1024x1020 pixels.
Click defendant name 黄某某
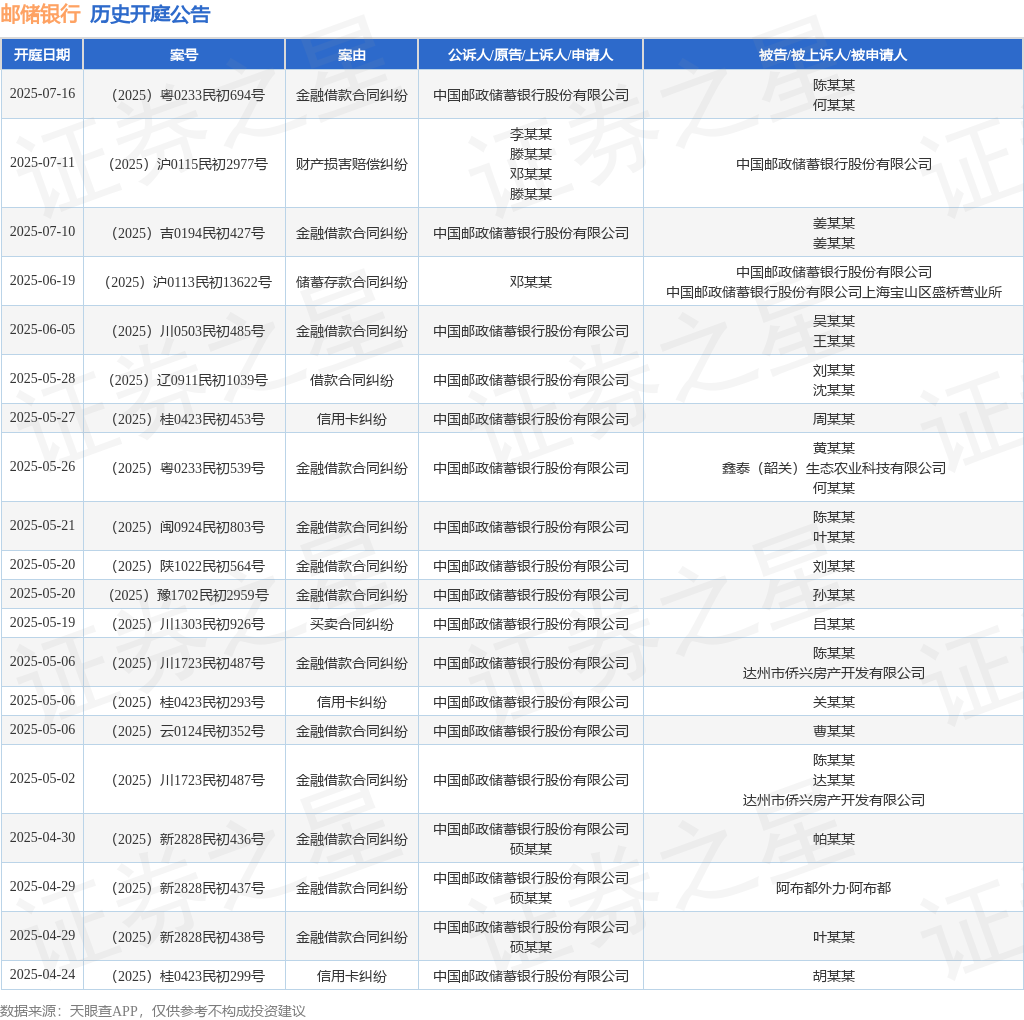(x=833, y=448)
